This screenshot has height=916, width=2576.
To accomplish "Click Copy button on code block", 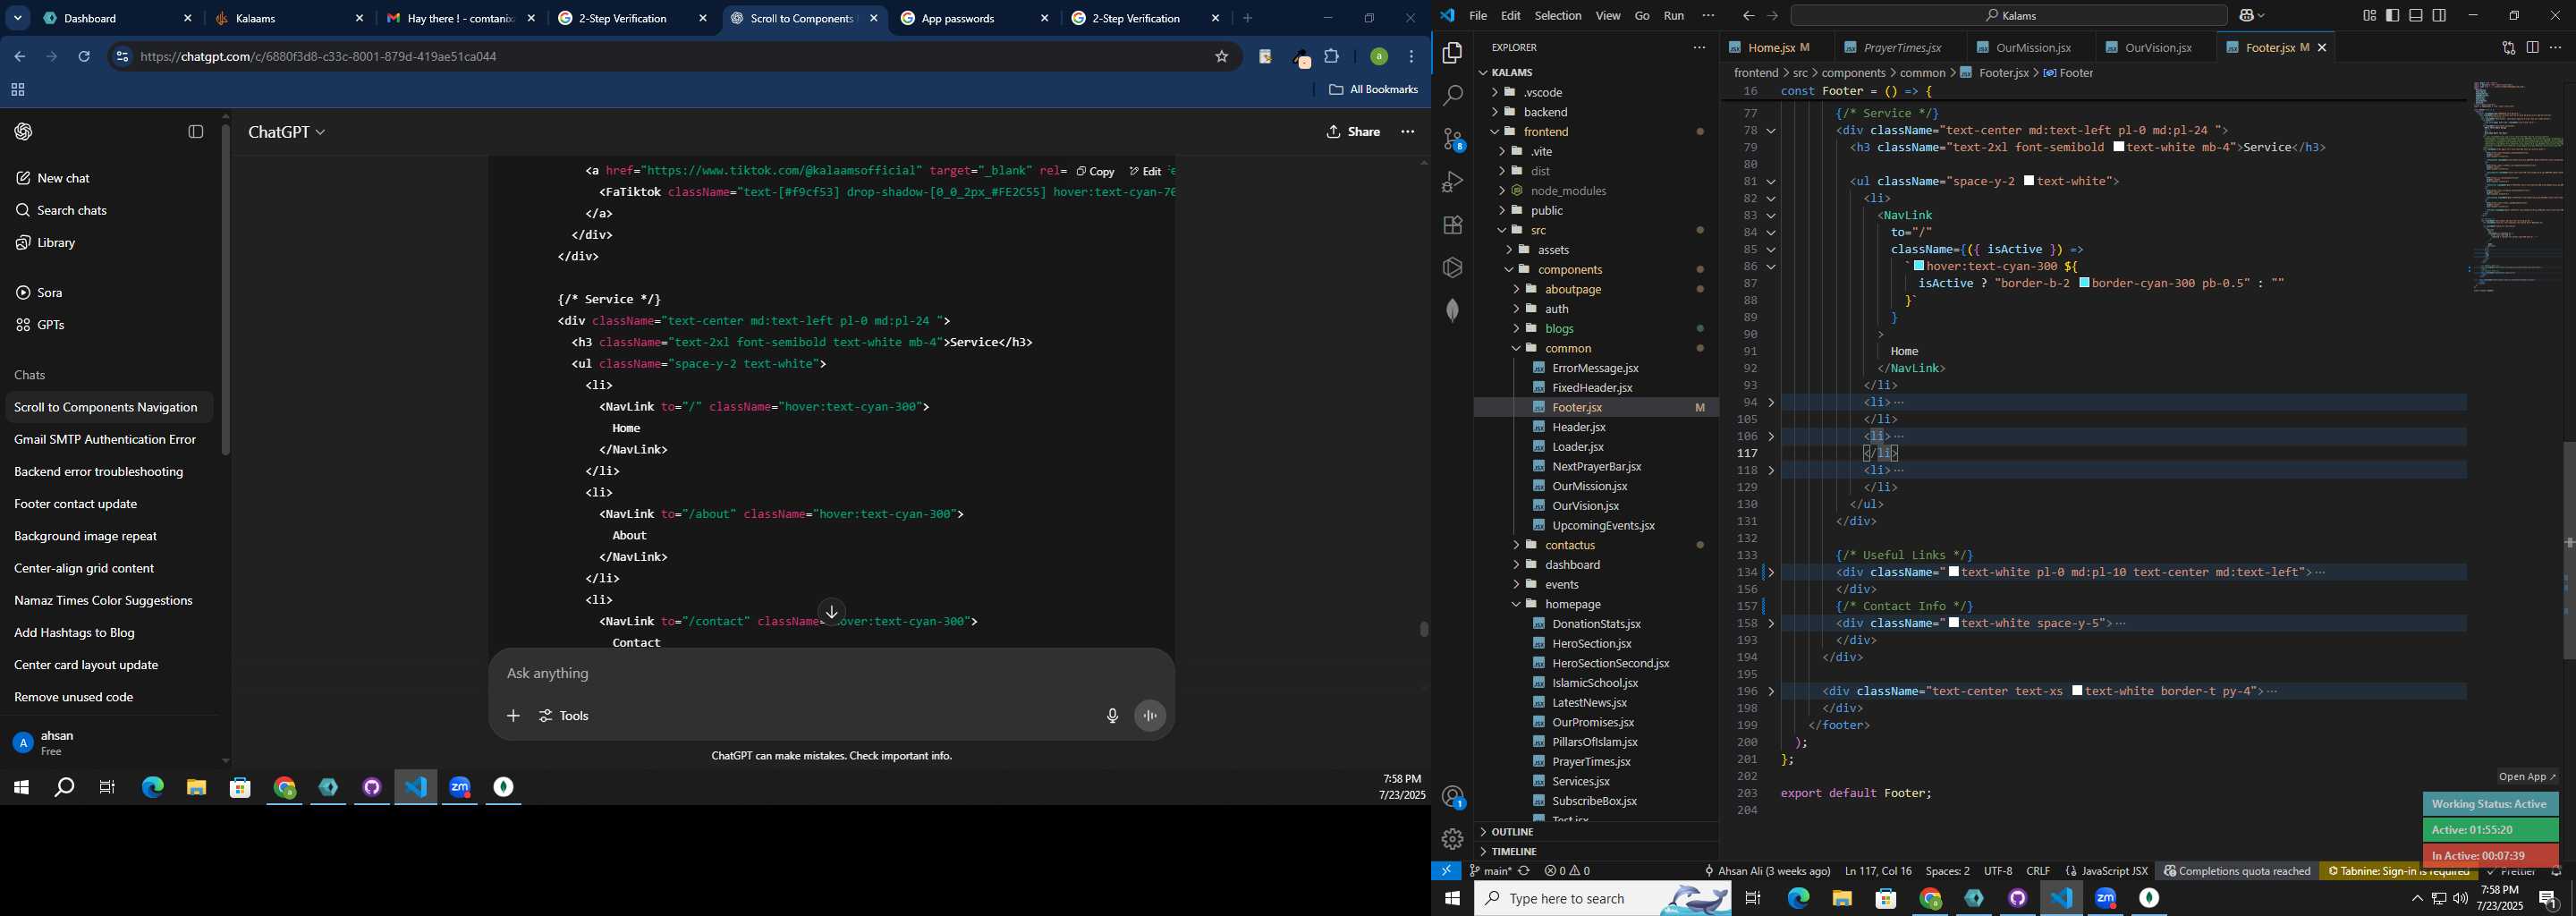I will [x=1095, y=172].
